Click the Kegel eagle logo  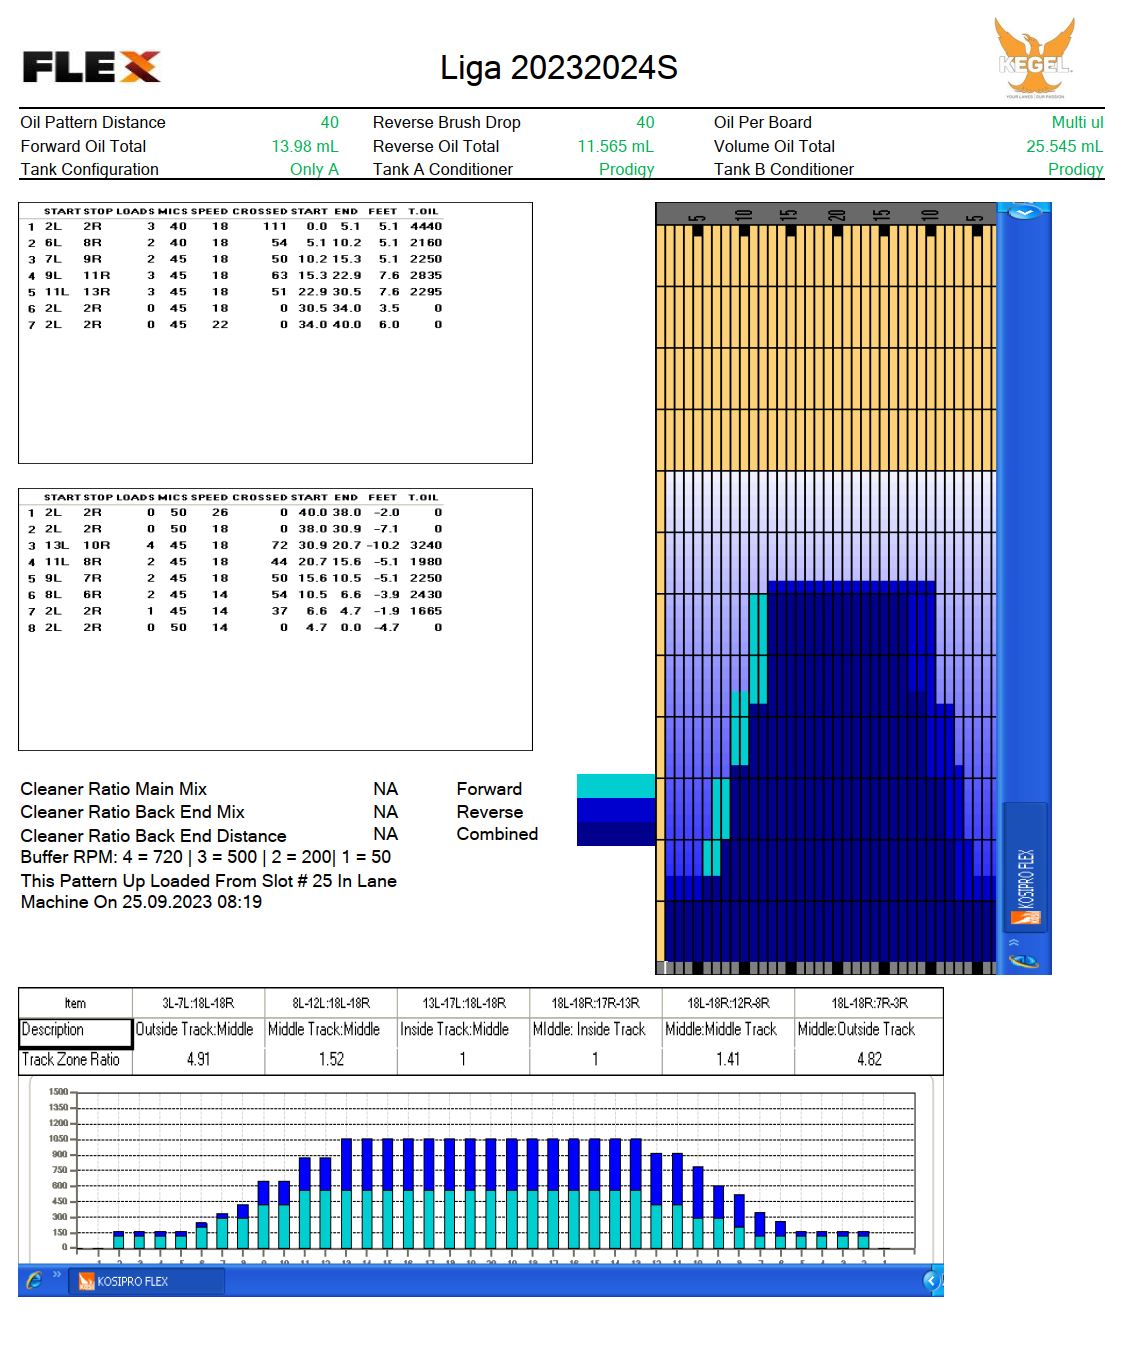pos(1034,58)
